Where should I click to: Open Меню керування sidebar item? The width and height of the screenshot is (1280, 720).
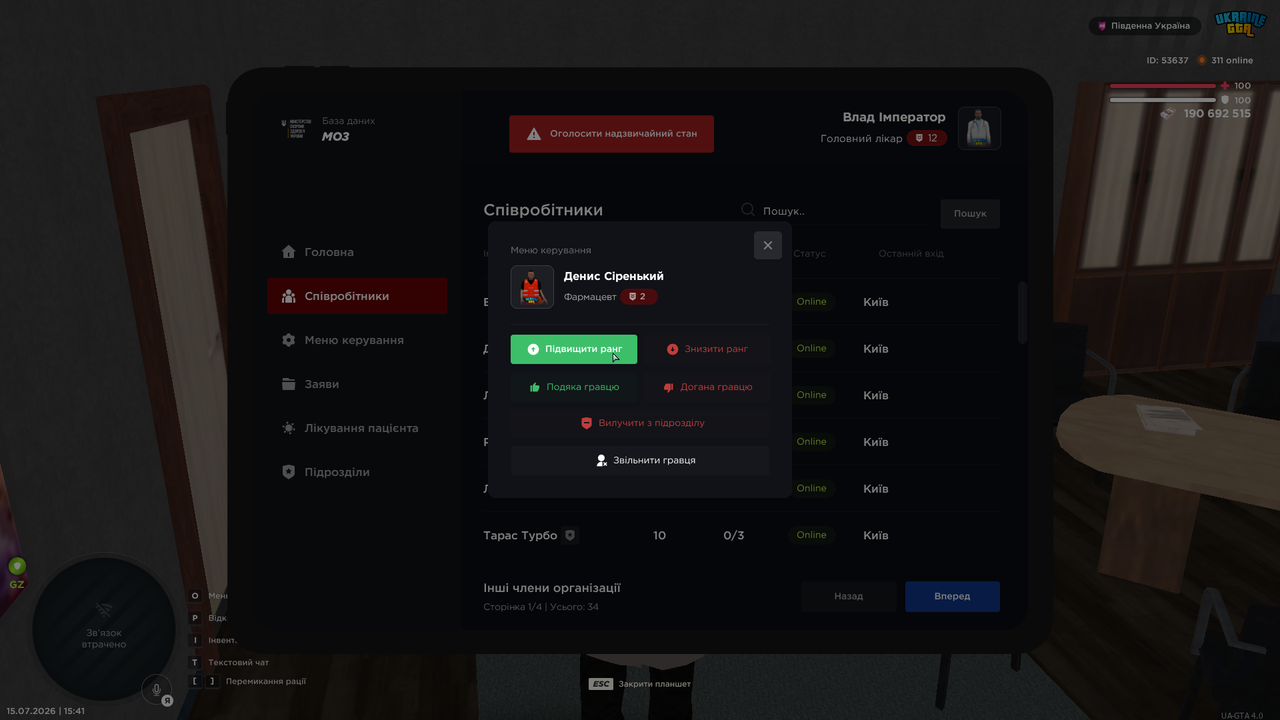tap(357, 340)
